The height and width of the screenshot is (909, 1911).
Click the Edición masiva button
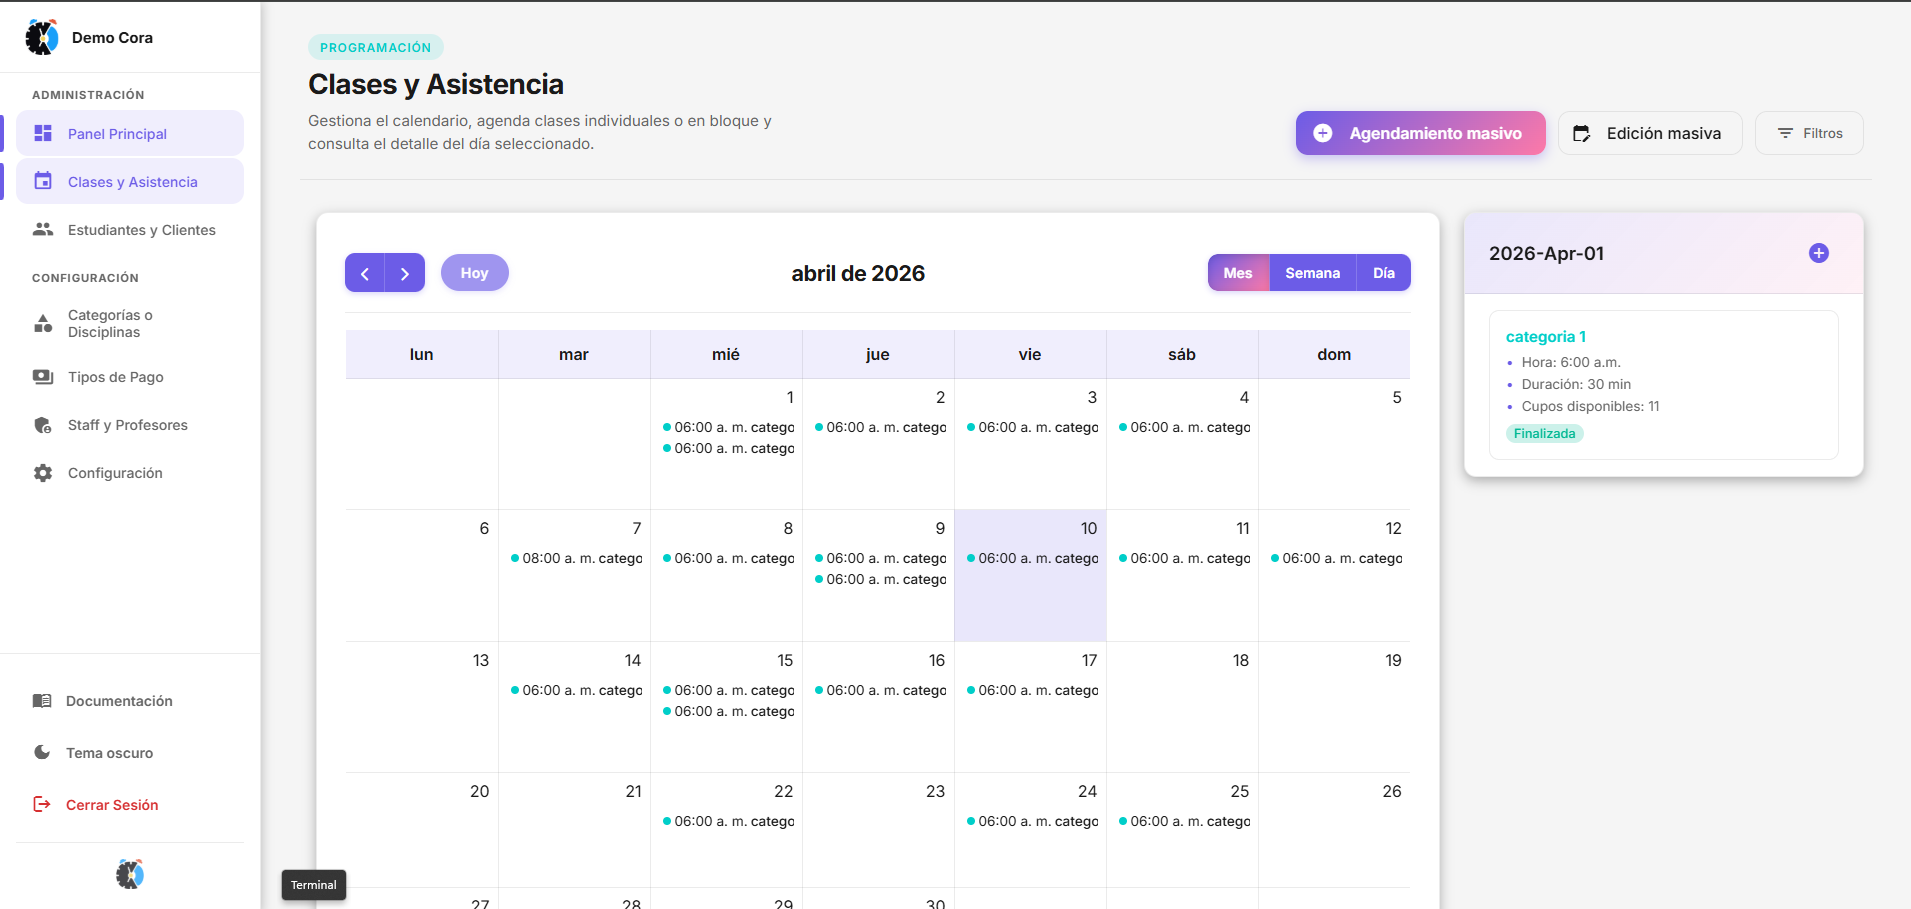click(x=1649, y=132)
